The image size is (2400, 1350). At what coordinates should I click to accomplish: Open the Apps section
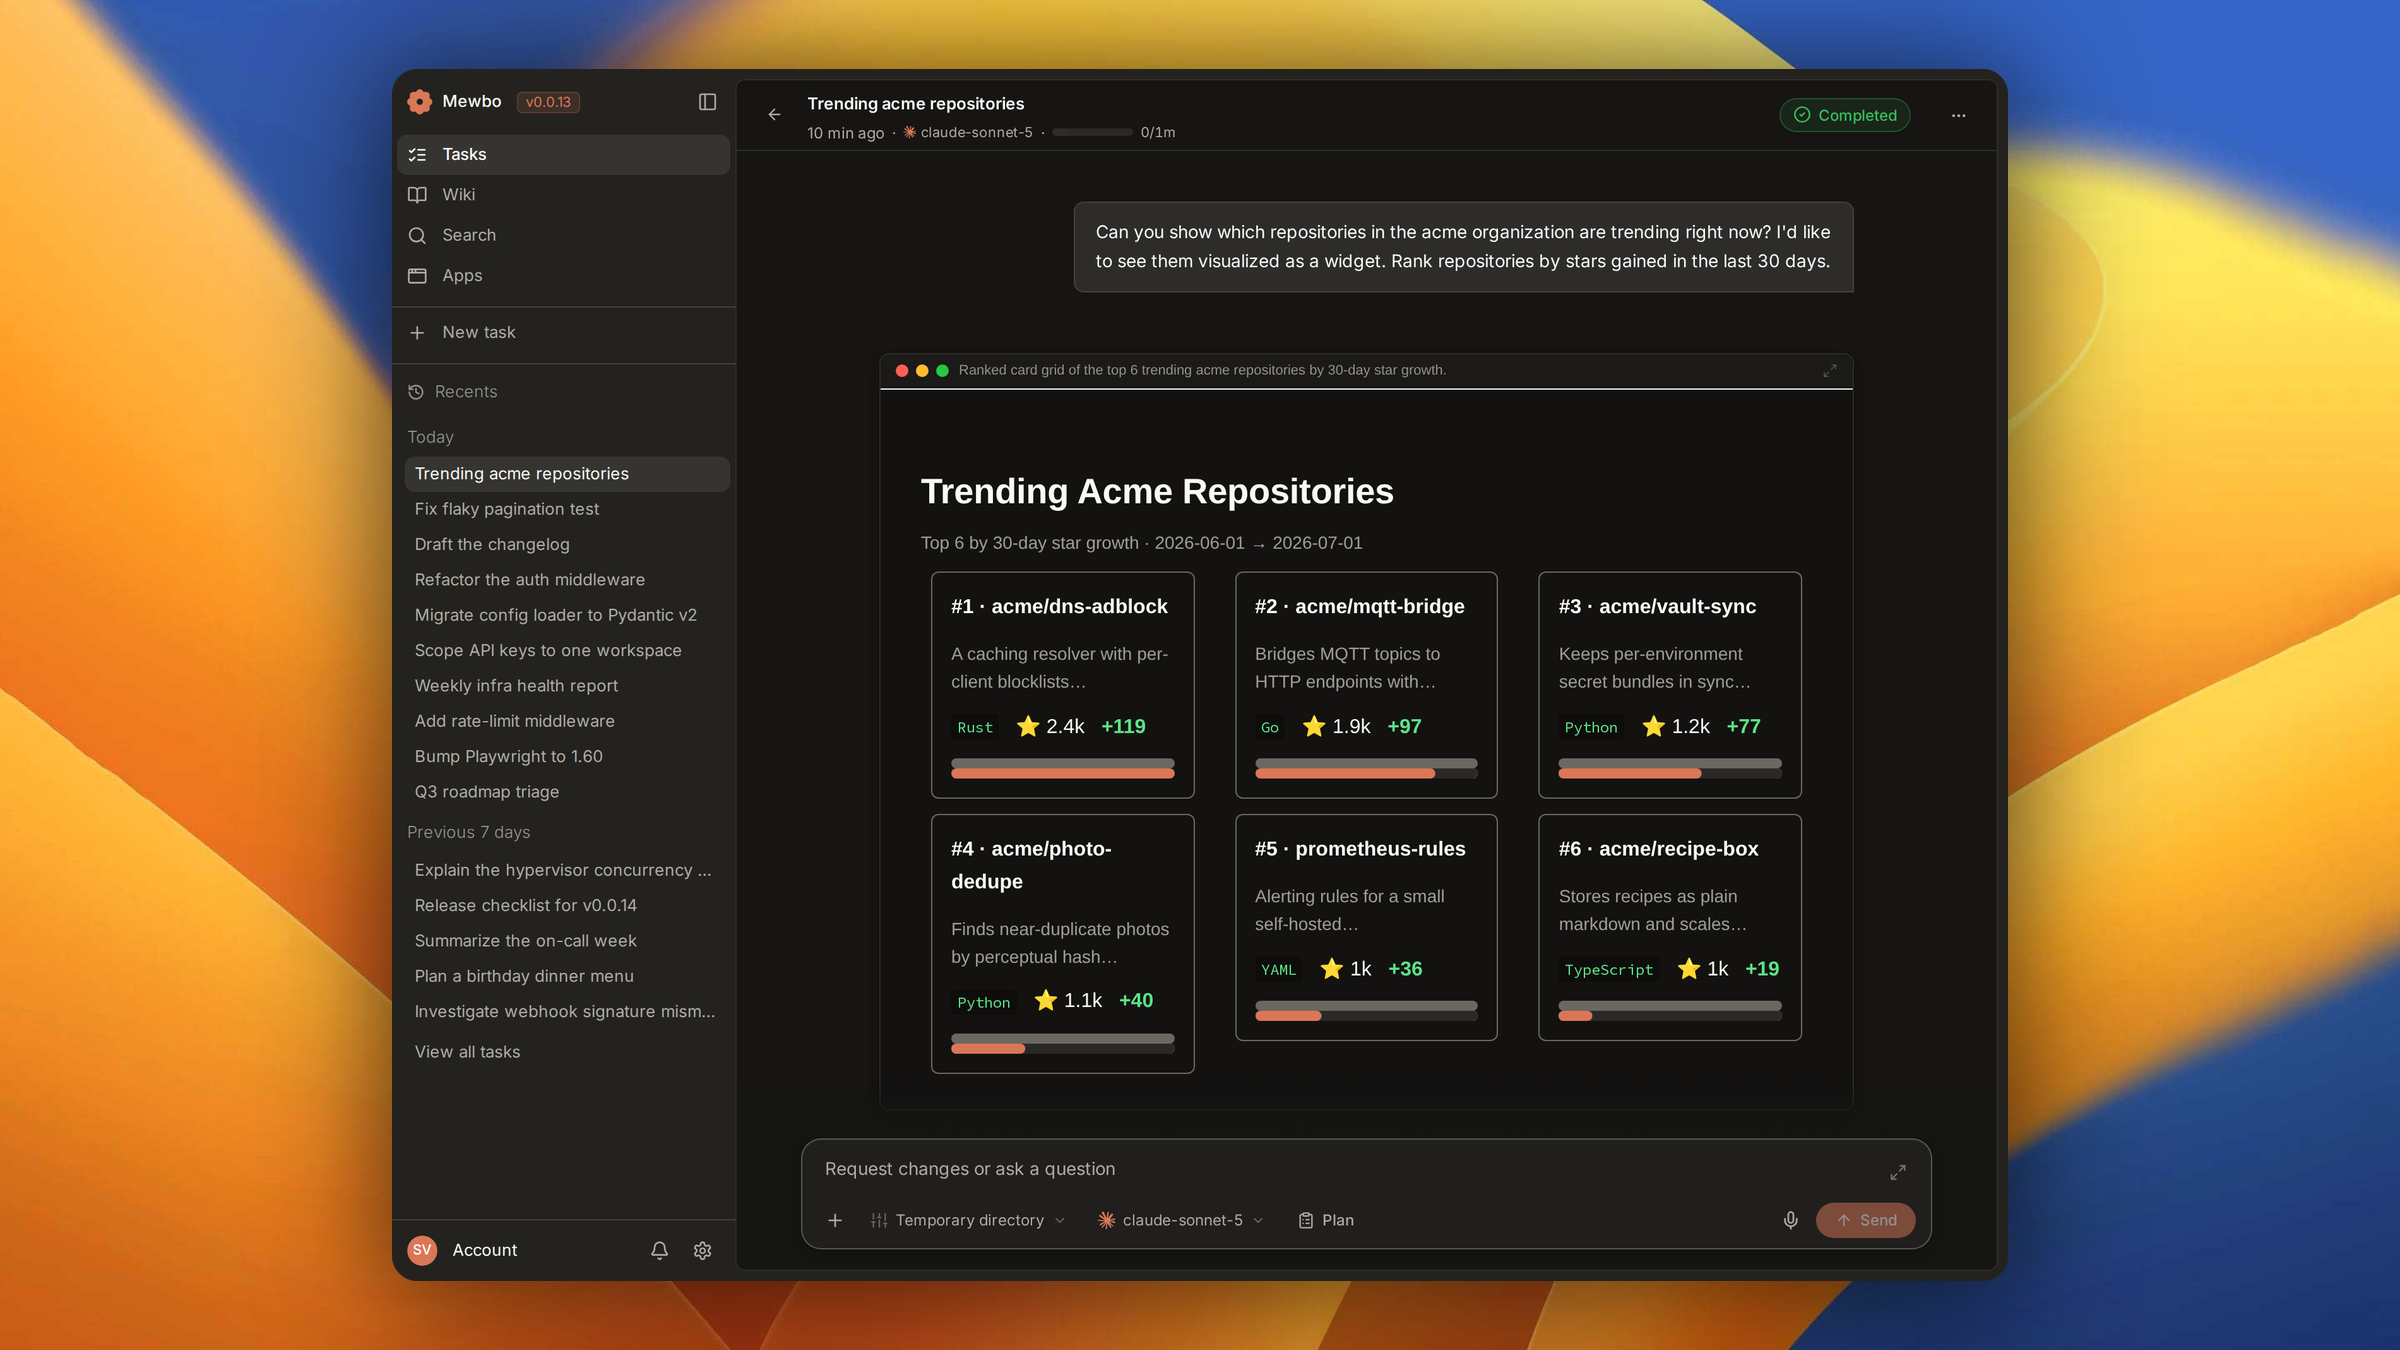click(564, 275)
